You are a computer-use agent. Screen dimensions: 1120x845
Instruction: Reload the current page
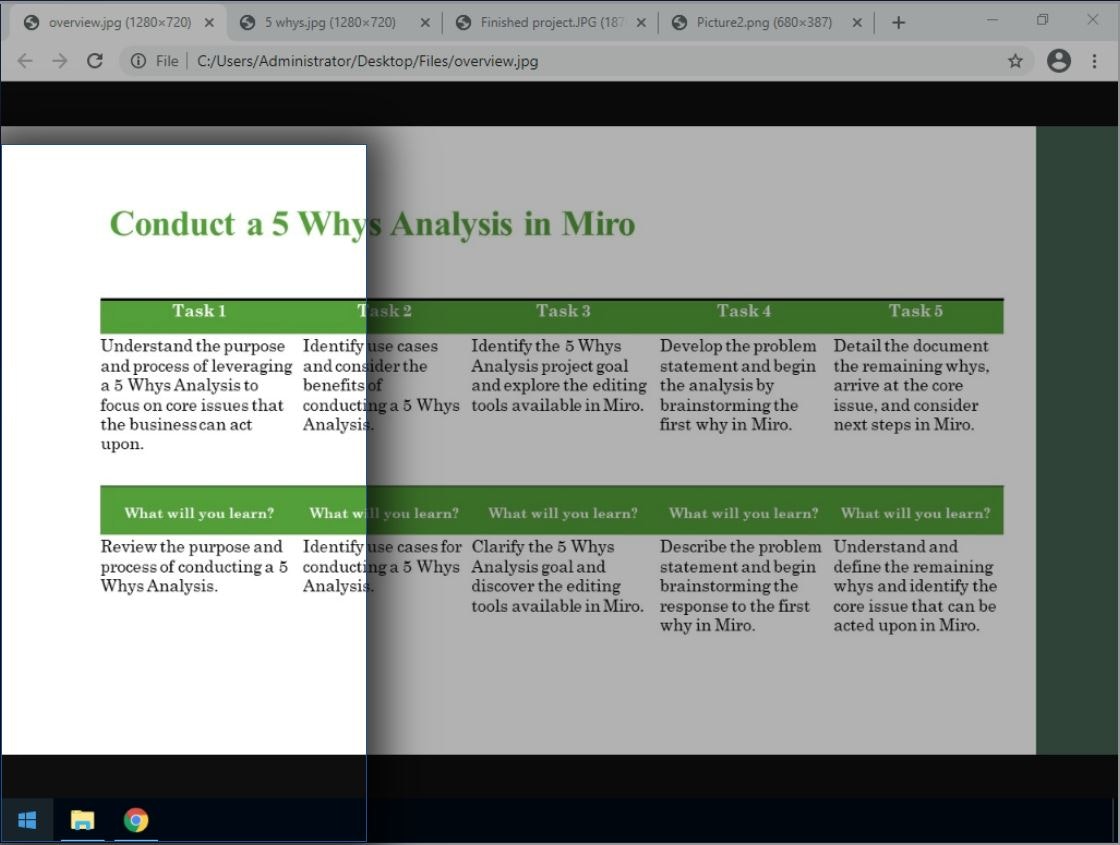pyautogui.click(x=95, y=61)
